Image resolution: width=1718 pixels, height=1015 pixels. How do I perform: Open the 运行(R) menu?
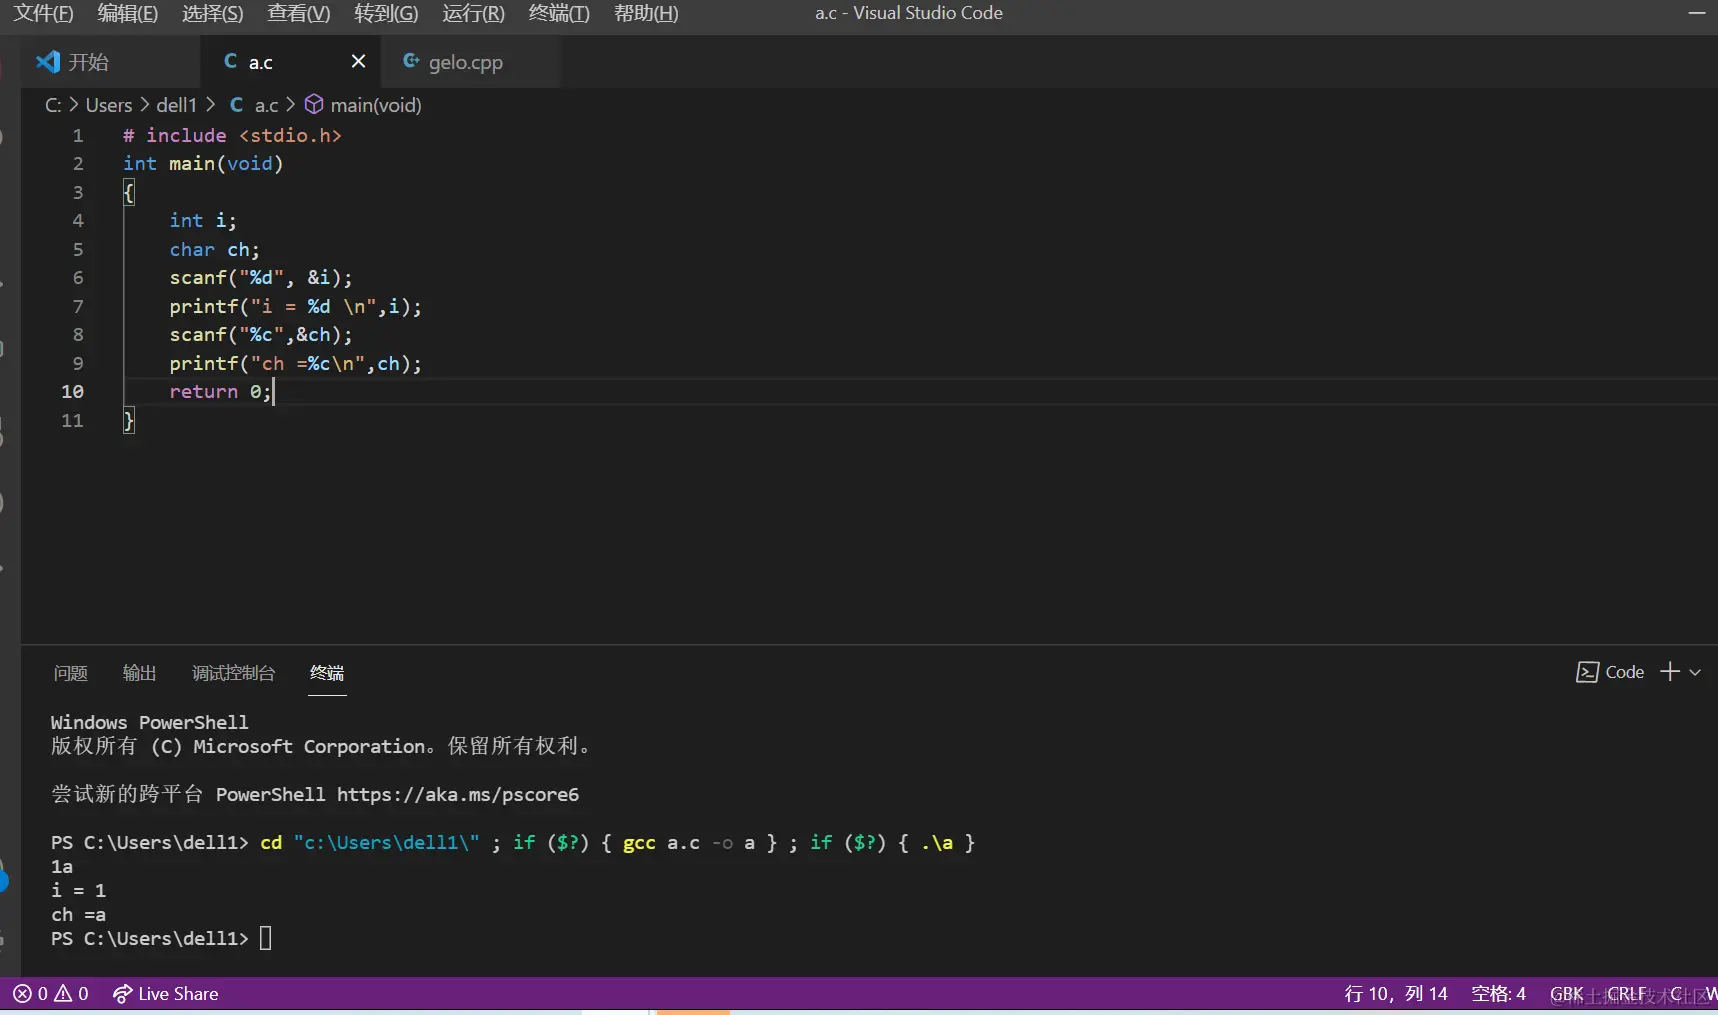tap(474, 13)
